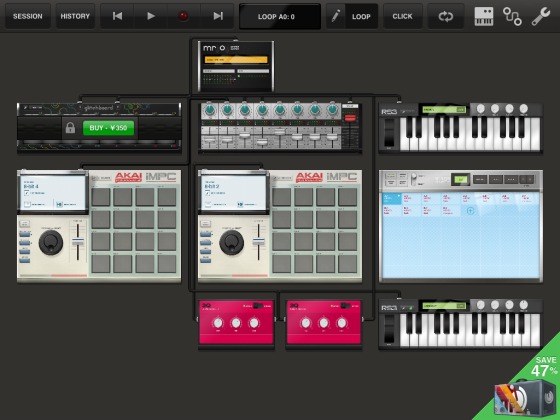
Task: Open the cable routing icon
Action: coord(512,16)
